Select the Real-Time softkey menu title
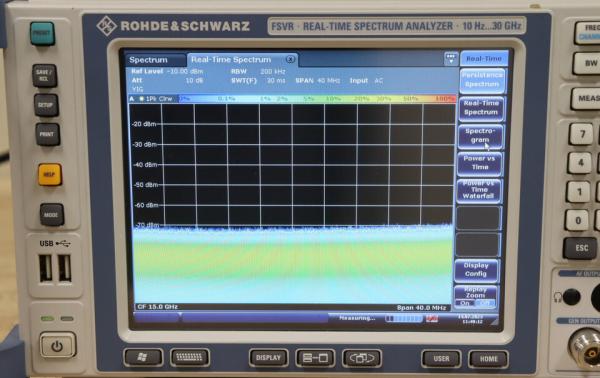 tap(484, 59)
